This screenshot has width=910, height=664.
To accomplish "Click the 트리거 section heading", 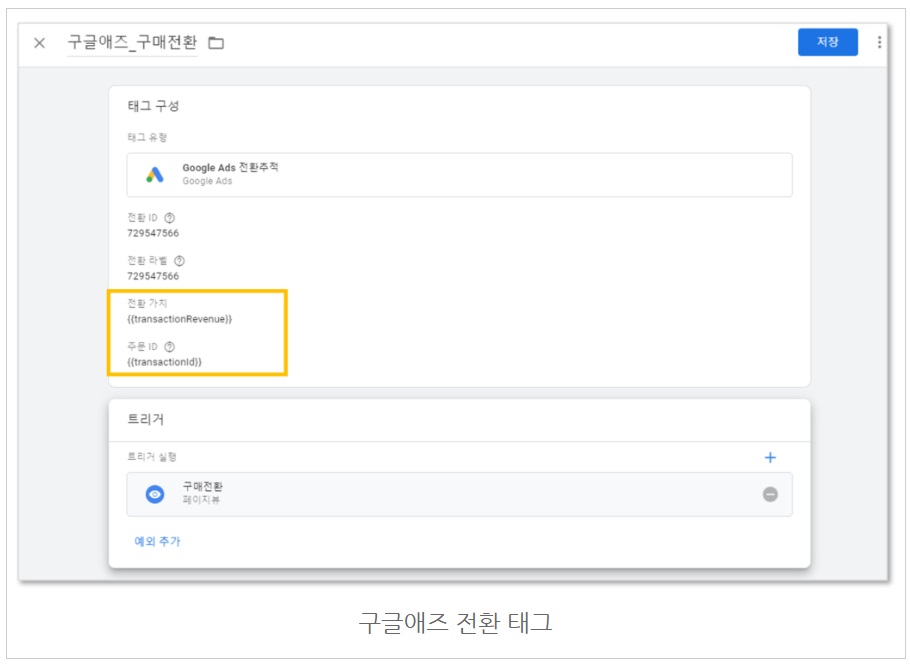I will click(x=146, y=419).
